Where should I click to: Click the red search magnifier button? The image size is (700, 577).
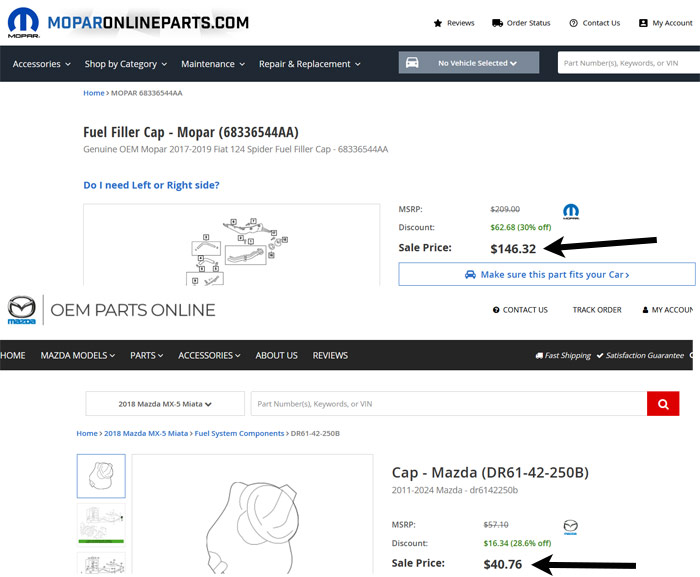(662, 404)
